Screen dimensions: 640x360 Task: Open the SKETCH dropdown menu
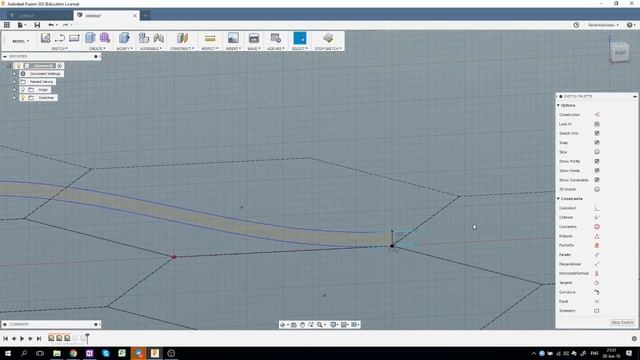click(x=60, y=49)
